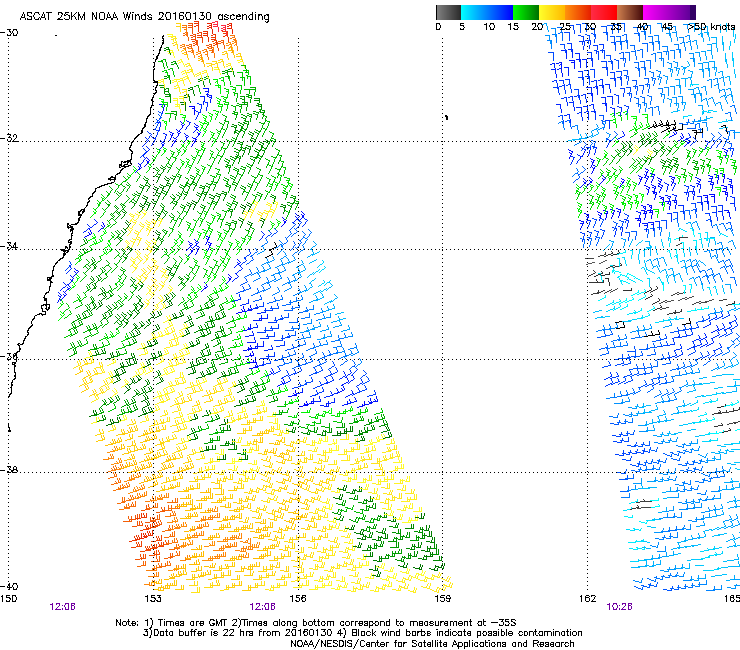The height and width of the screenshot is (650, 740).
Task: Click the '12:06' time label beside longitude 150
Action: (x=62, y=607)
